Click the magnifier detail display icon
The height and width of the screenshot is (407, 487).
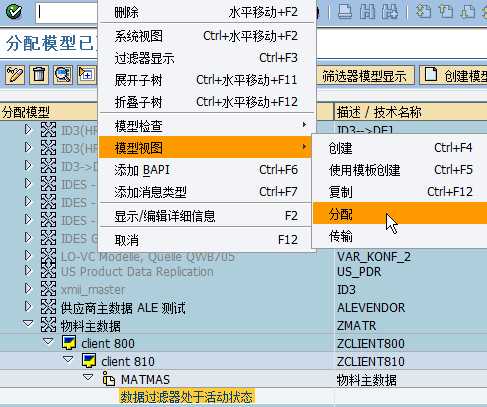(63, 75)
